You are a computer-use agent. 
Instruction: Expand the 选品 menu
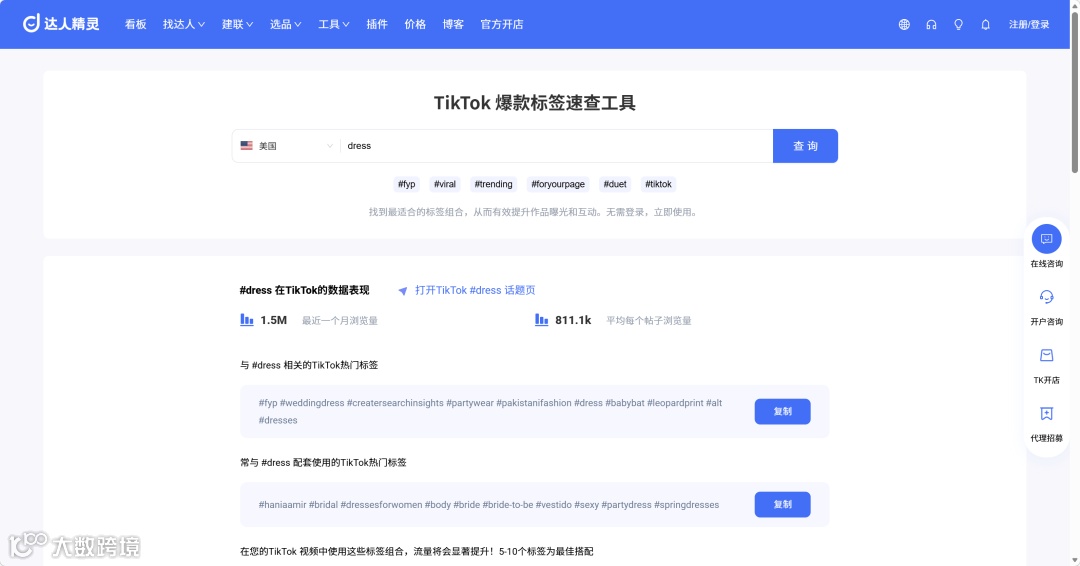[x=286, y=24]
